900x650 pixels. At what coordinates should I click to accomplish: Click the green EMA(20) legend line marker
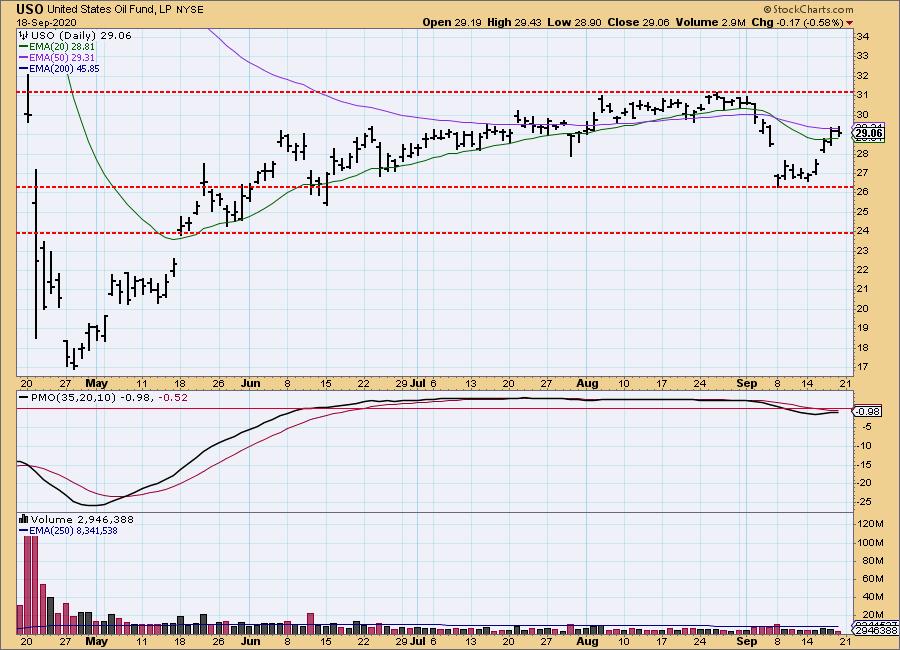[x=23, y=47]
